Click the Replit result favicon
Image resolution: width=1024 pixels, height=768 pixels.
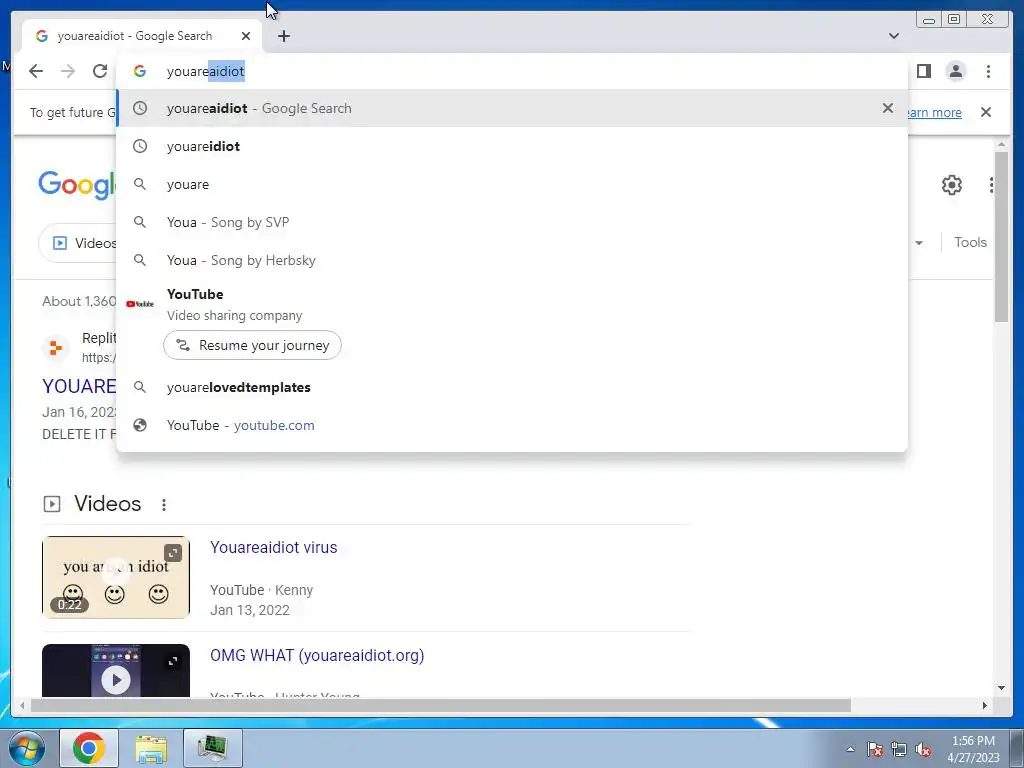click(56, 347)
